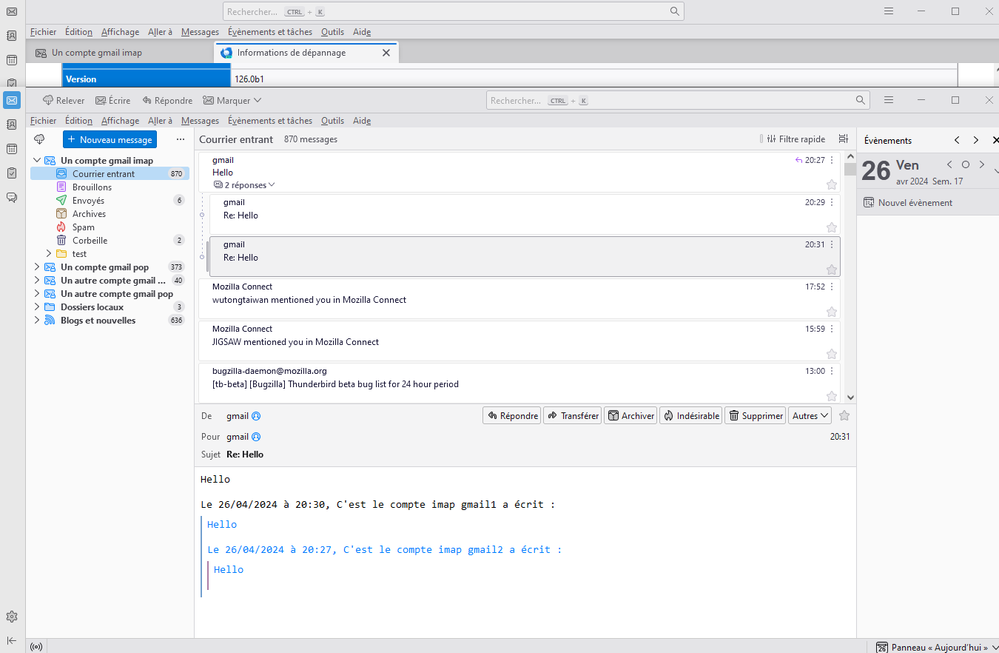The height and width of the screenshot is (653, 999).
Task: Open Fichier menu in front window
Action: (x=43, y=120)
